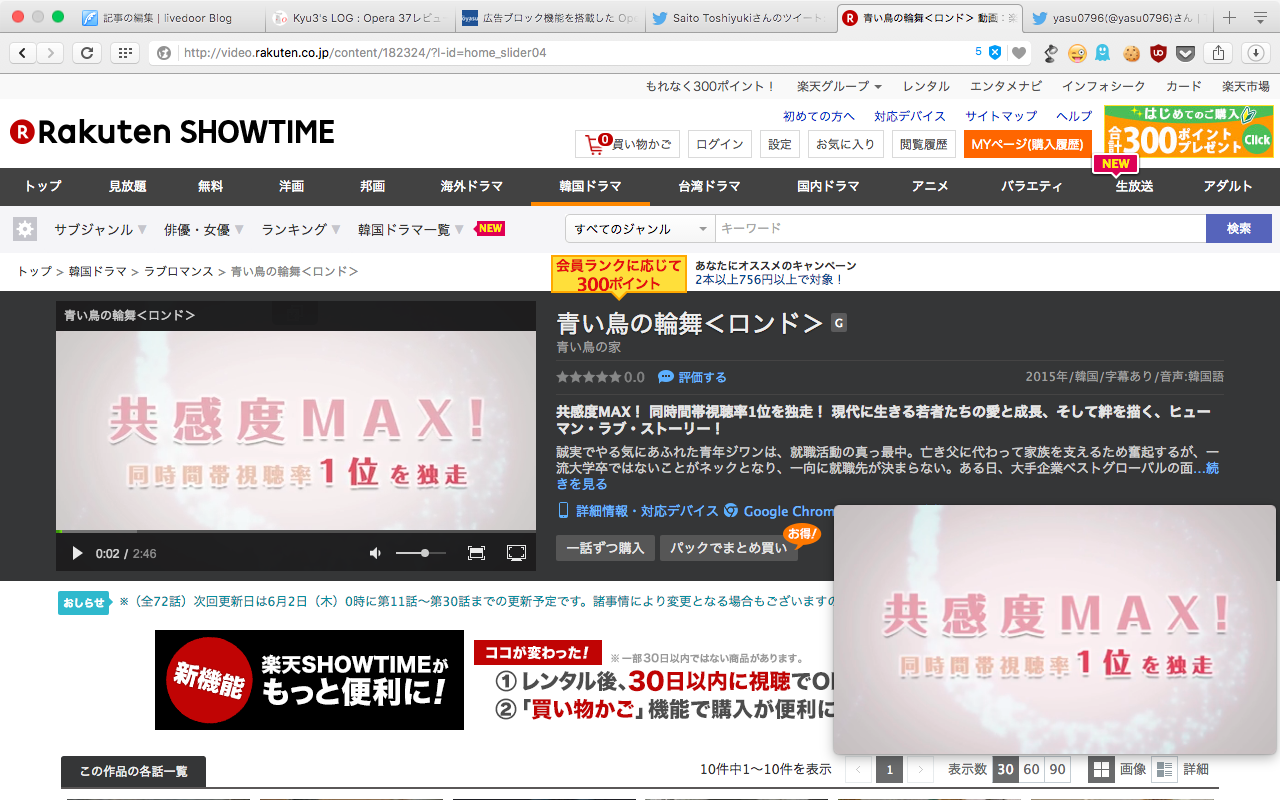
Task: Open the この作品の各話一覧 tab
Action: 133,771
